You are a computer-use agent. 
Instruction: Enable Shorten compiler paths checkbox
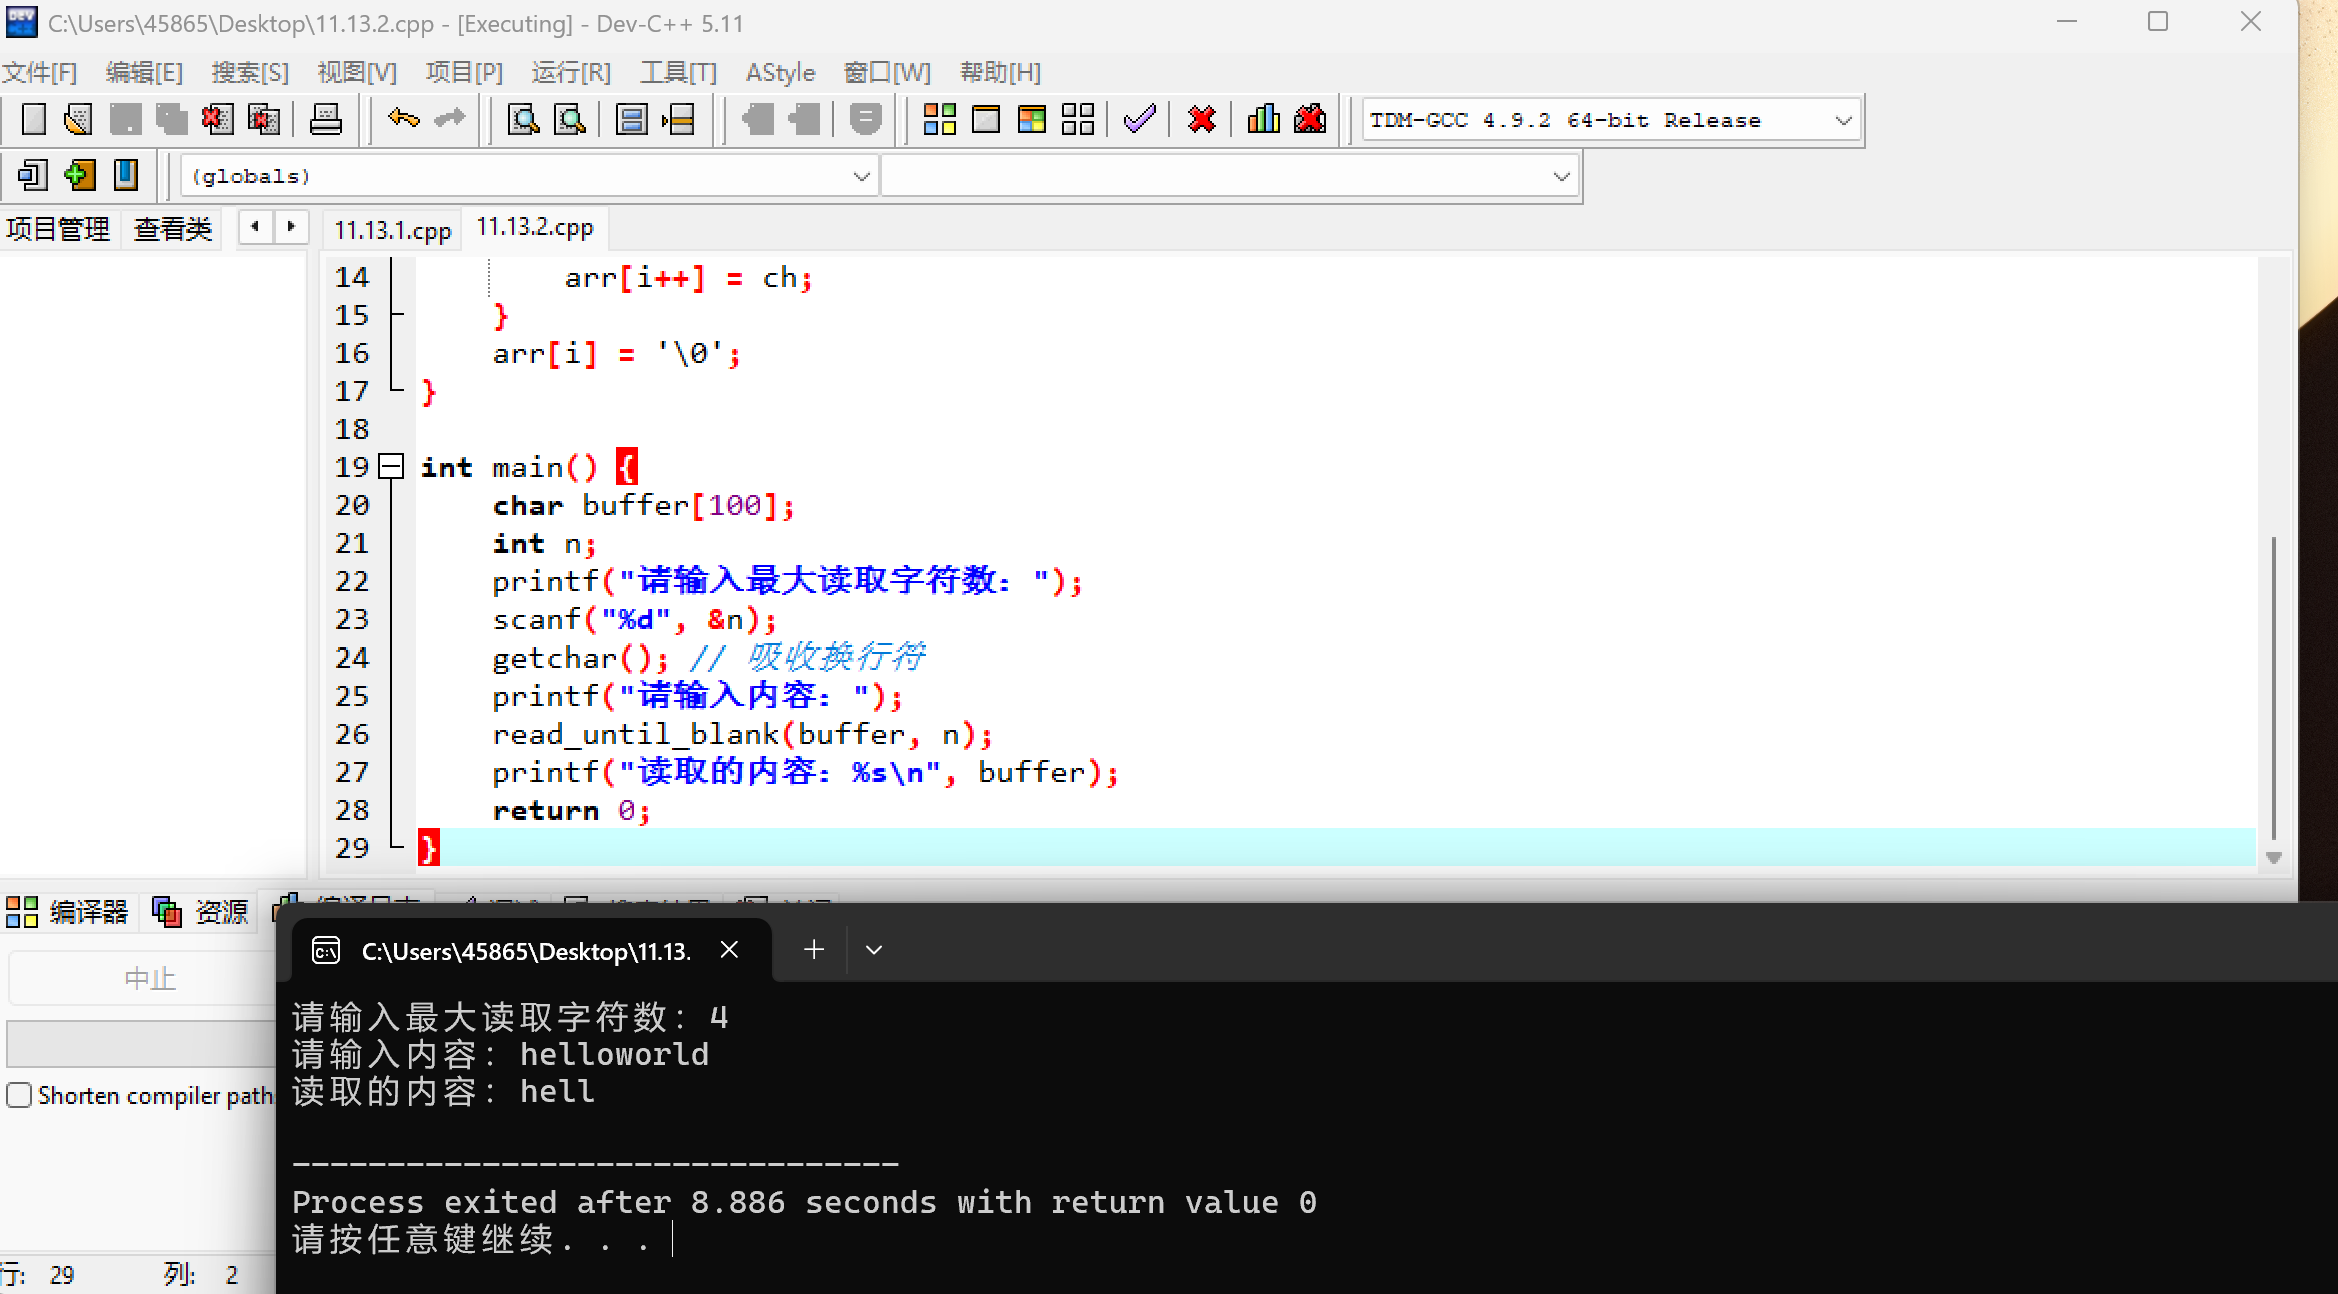pyautogui.click(x=19, y=1095)
